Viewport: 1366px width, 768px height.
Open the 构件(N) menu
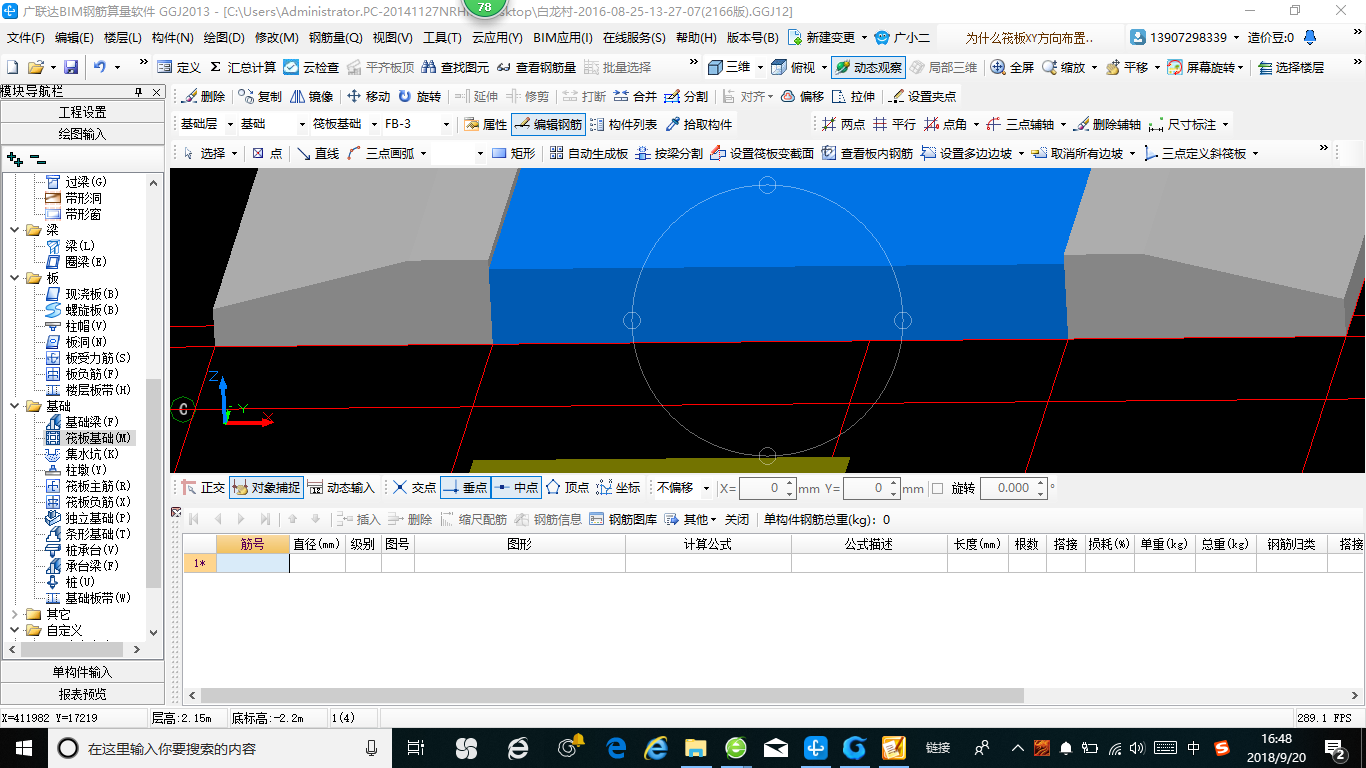click(x=173, y=38)
